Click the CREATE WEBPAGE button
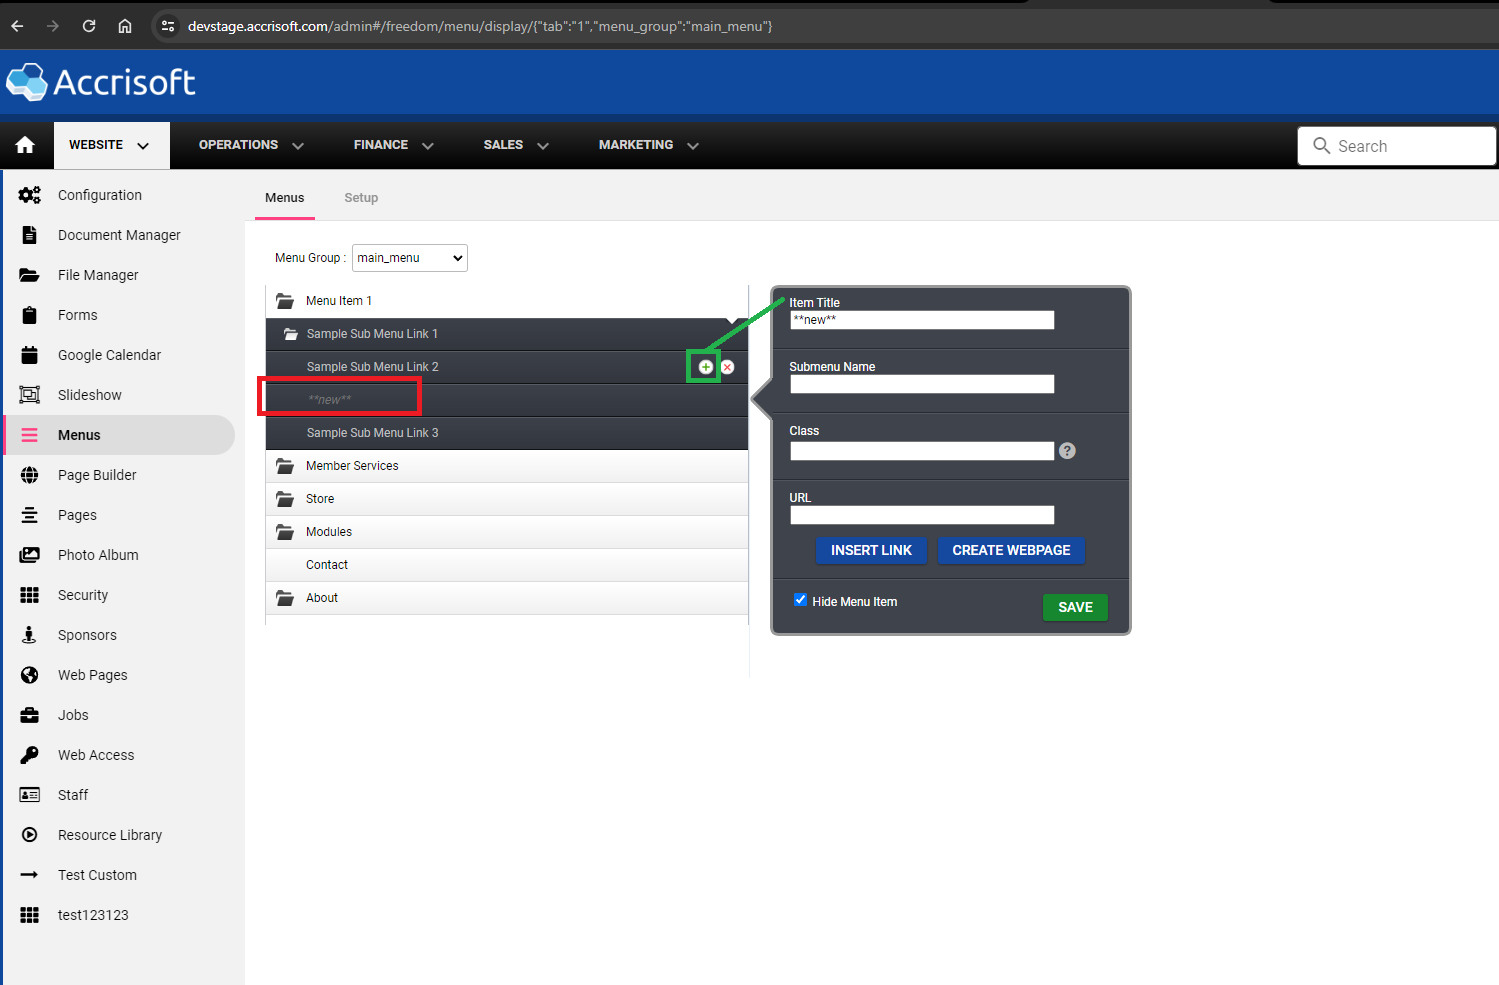Viewport: 1499px width, 985px height. tap(1011, 551)
